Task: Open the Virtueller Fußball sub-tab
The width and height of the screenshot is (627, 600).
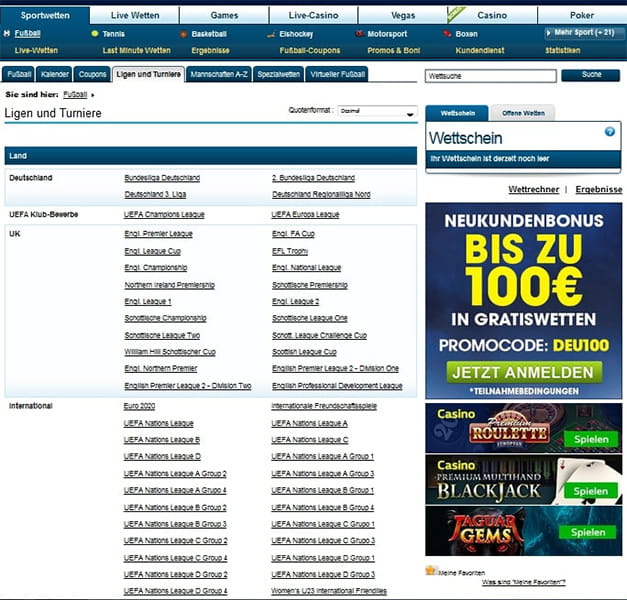Action: point(337,74)
